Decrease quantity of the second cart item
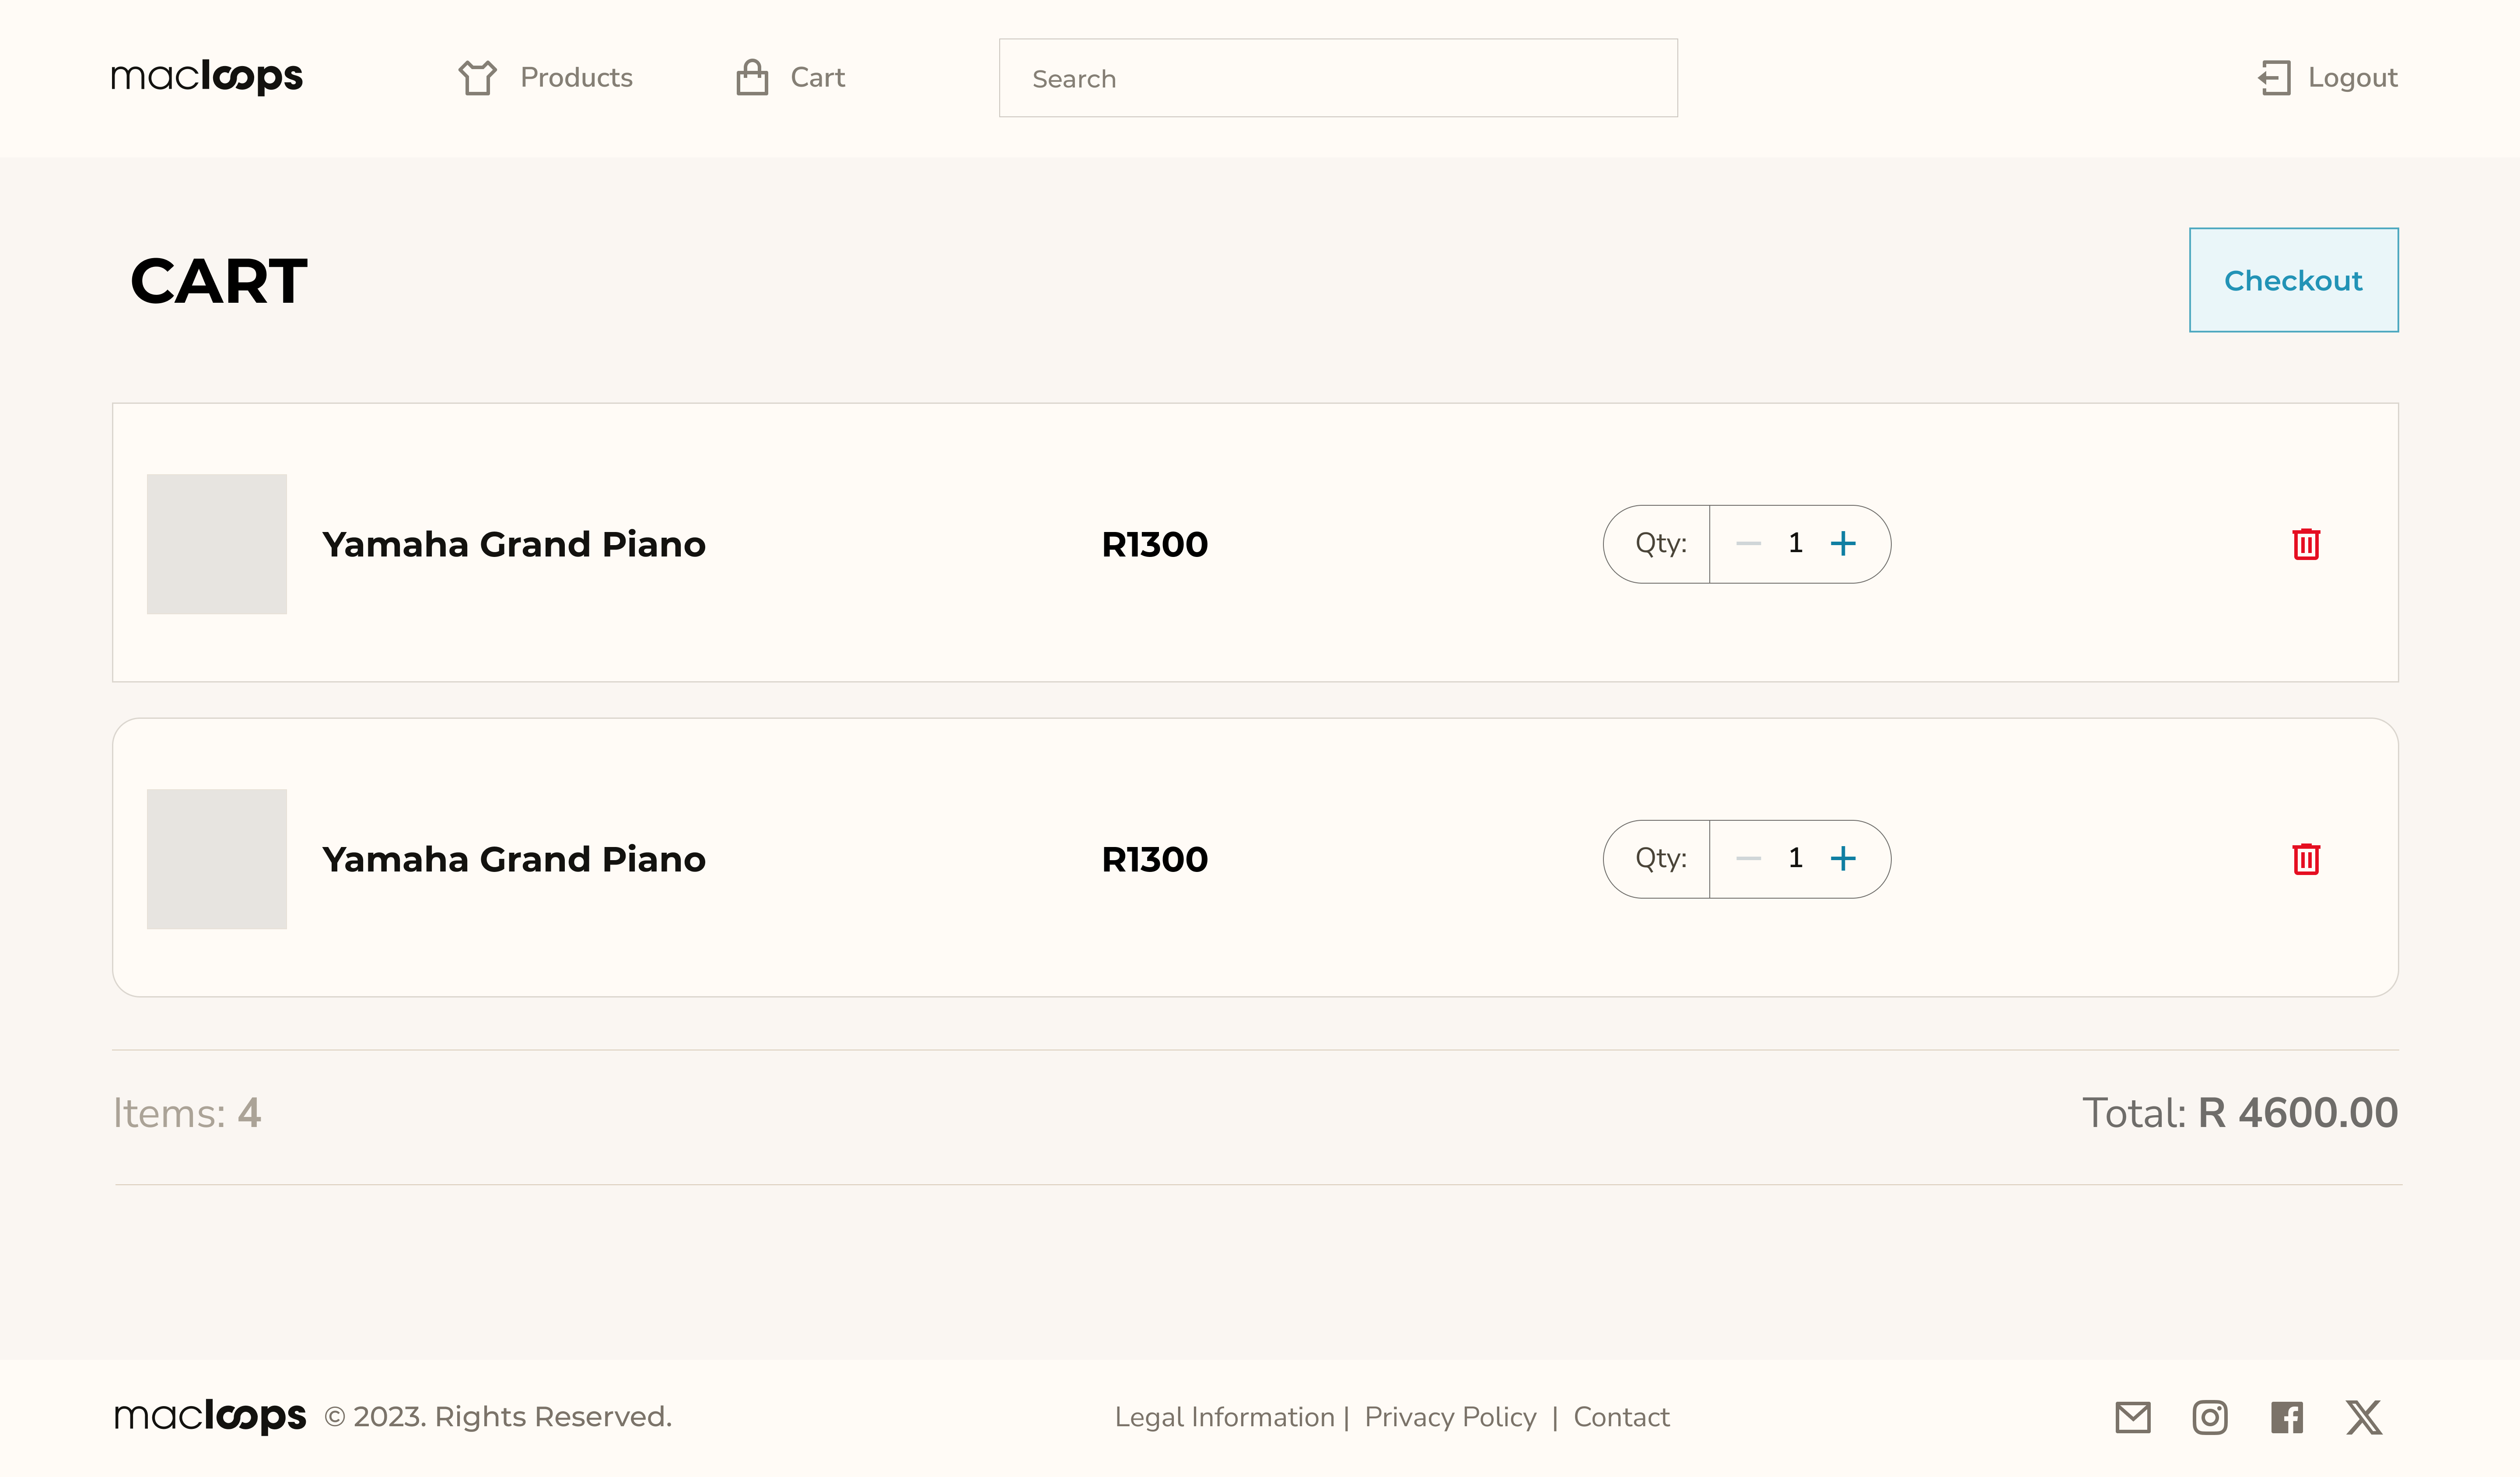2520x1477 pixels. 1748,859
